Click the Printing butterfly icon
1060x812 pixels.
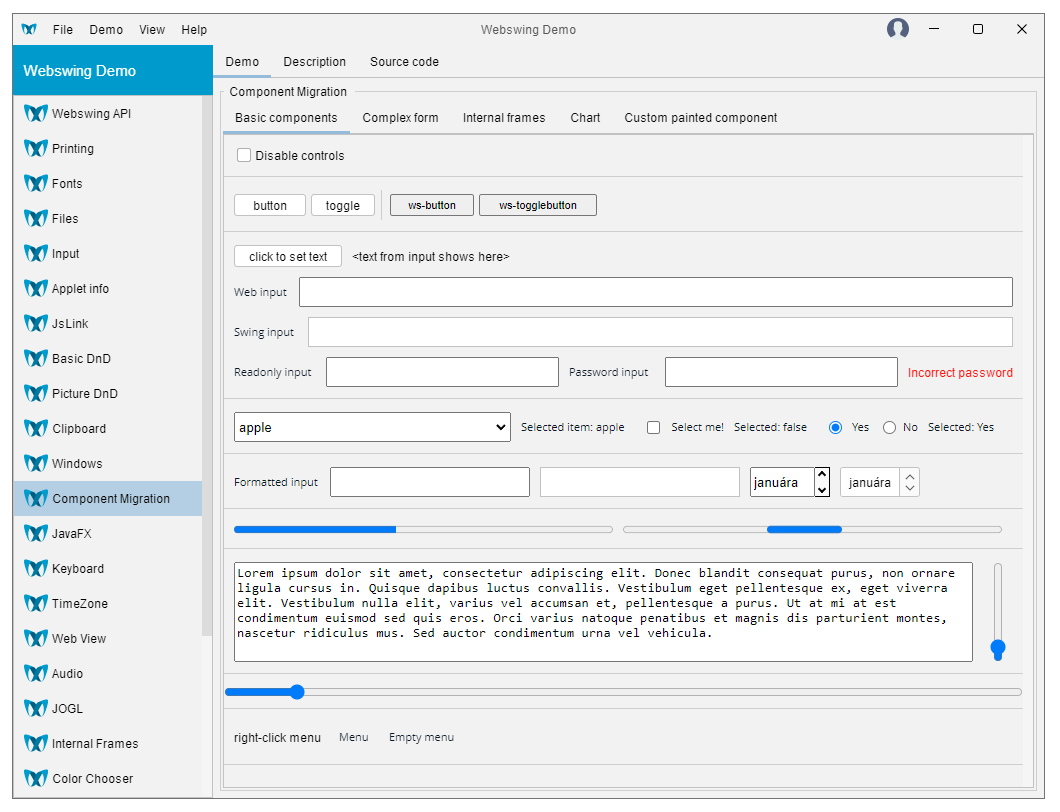(x=36, y=148)
